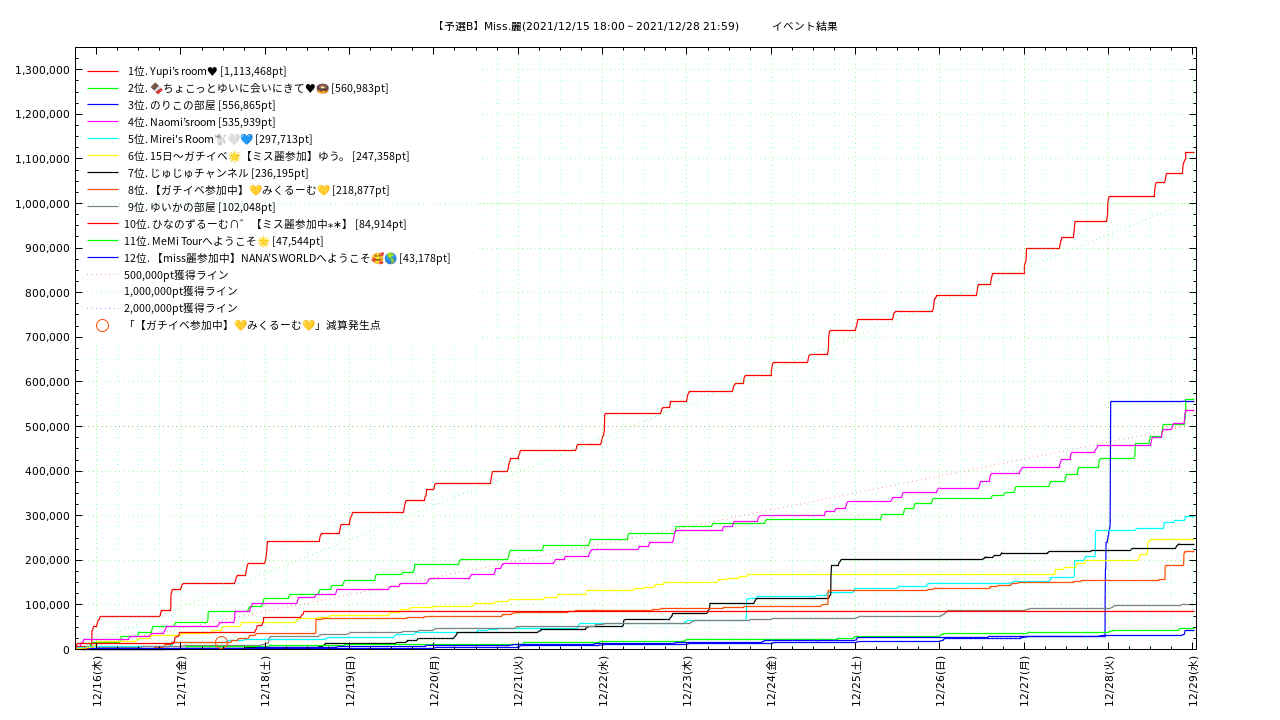Select legend entry 2位 ちょこっとゆいに会いにきて
The image size is (1280, 720).
[256, 88]
